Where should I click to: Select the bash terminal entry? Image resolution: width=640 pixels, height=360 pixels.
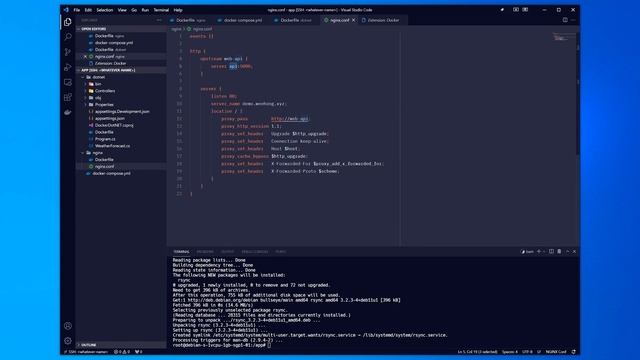tap(527, 251)
